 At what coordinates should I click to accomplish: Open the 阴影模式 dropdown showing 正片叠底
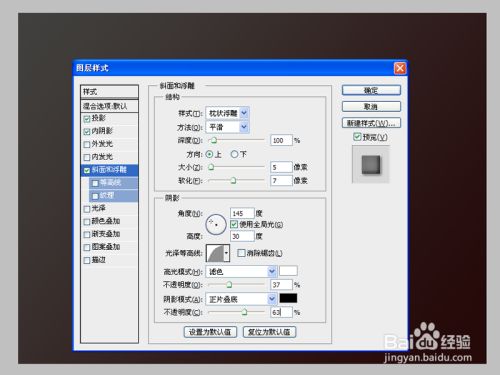(x=241, y=299)
